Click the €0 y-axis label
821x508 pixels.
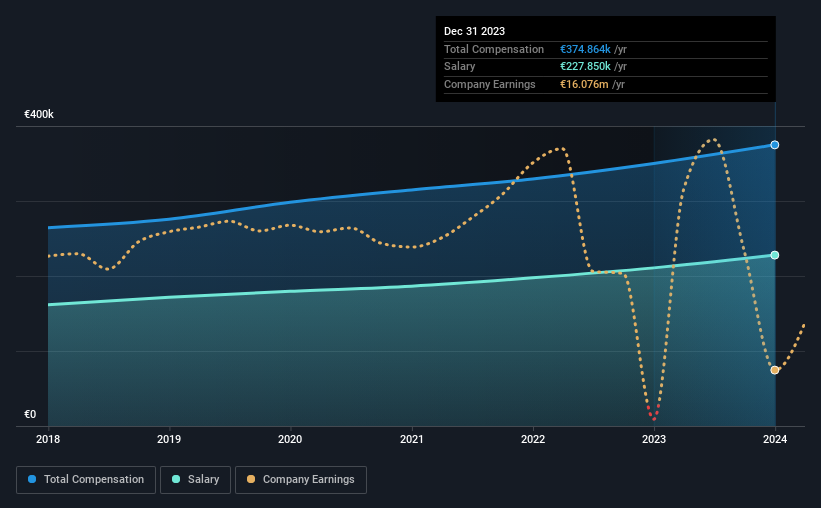click(x=30, y=414)
